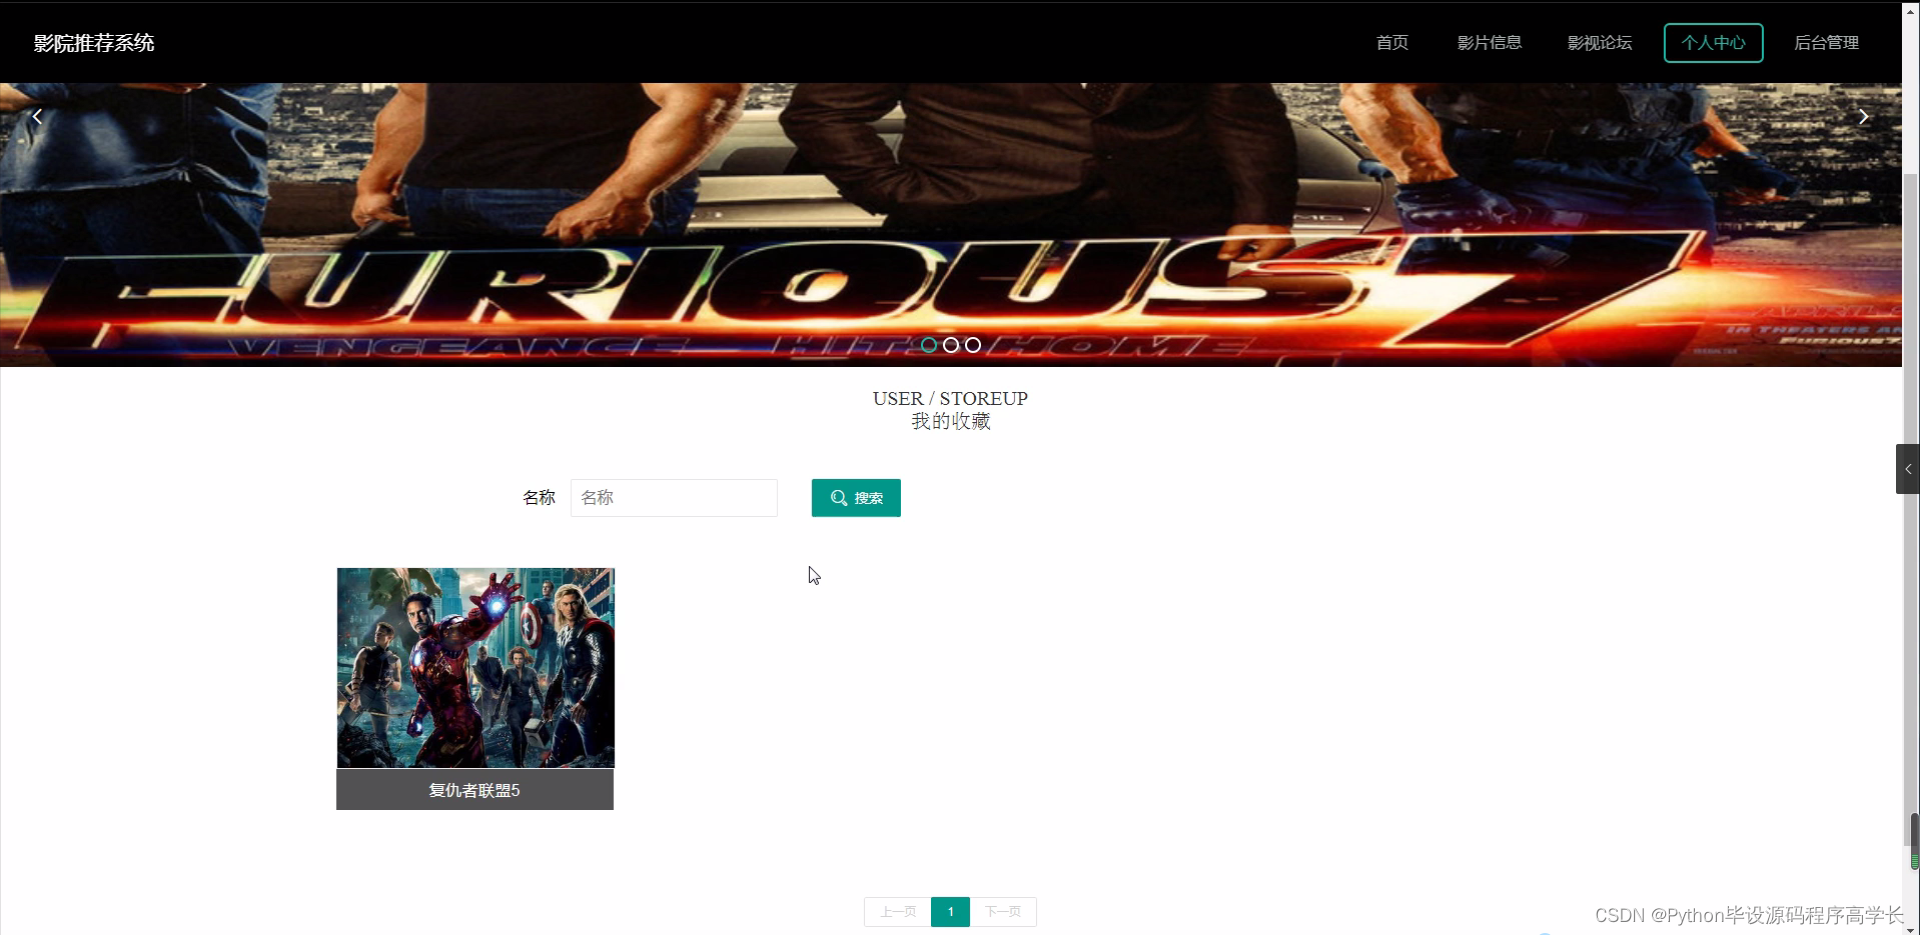Open page 1 in the pagination control

(x=949, y=911)
